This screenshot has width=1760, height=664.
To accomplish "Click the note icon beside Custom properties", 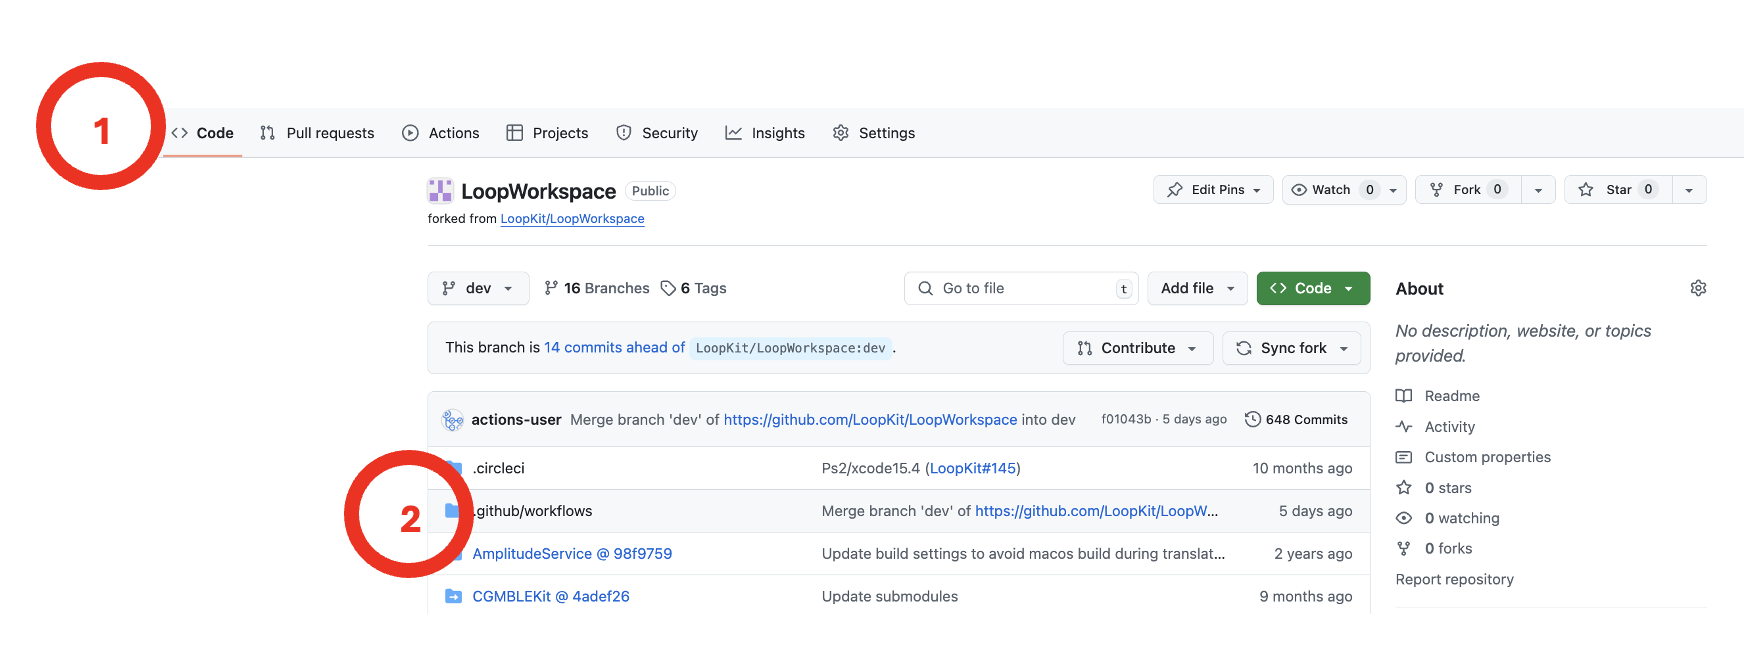I will (x=1404, y=457).
